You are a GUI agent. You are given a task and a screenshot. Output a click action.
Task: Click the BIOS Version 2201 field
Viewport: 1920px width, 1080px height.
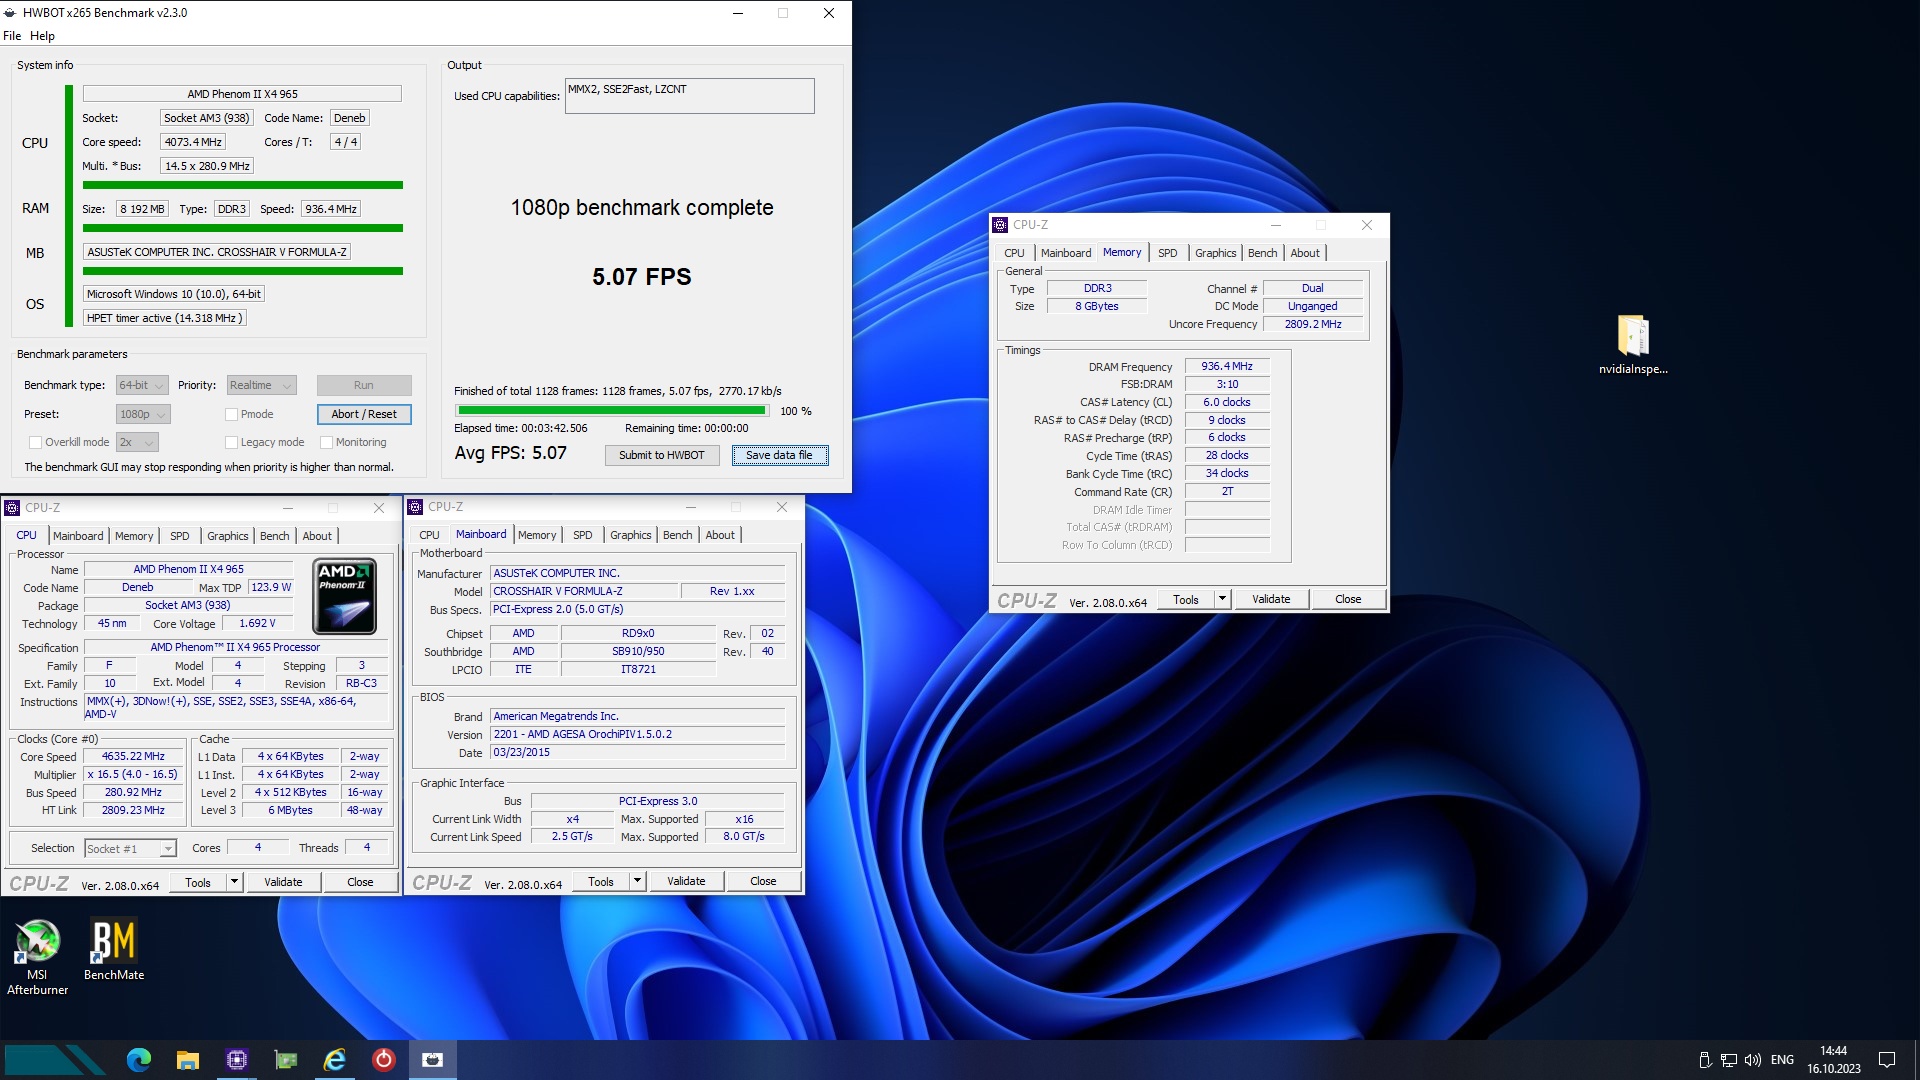pos(638,735)
